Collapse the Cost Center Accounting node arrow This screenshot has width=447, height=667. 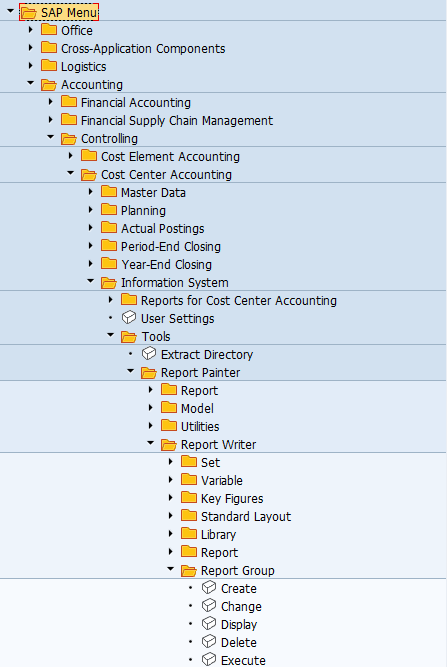tap(70, 173)
